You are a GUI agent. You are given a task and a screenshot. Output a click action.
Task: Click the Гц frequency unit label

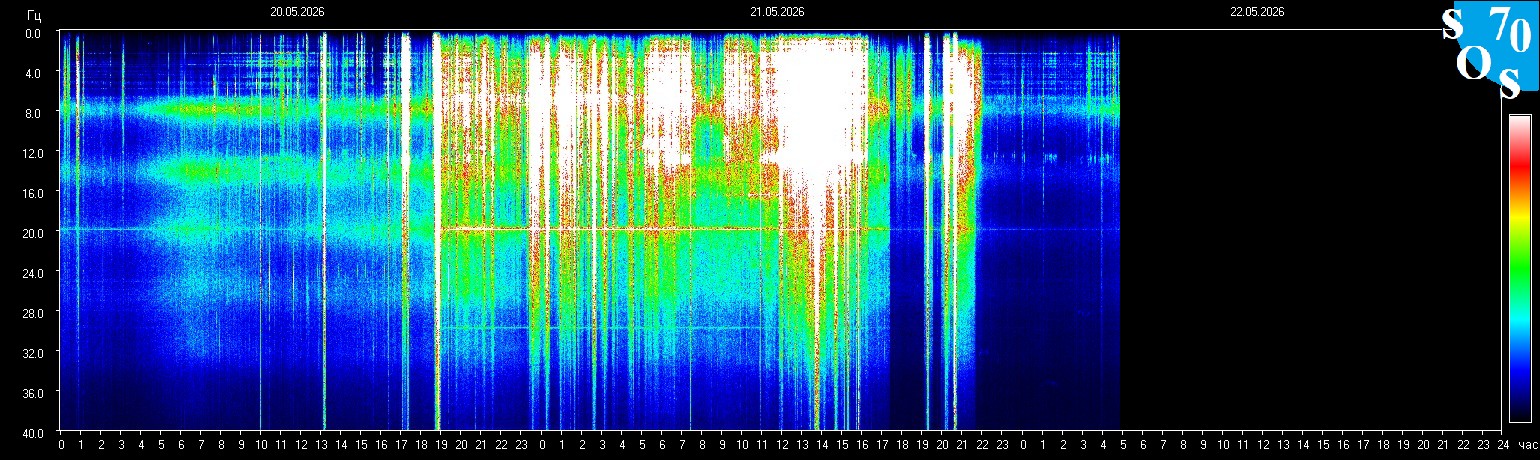click(x=34, y=16)
